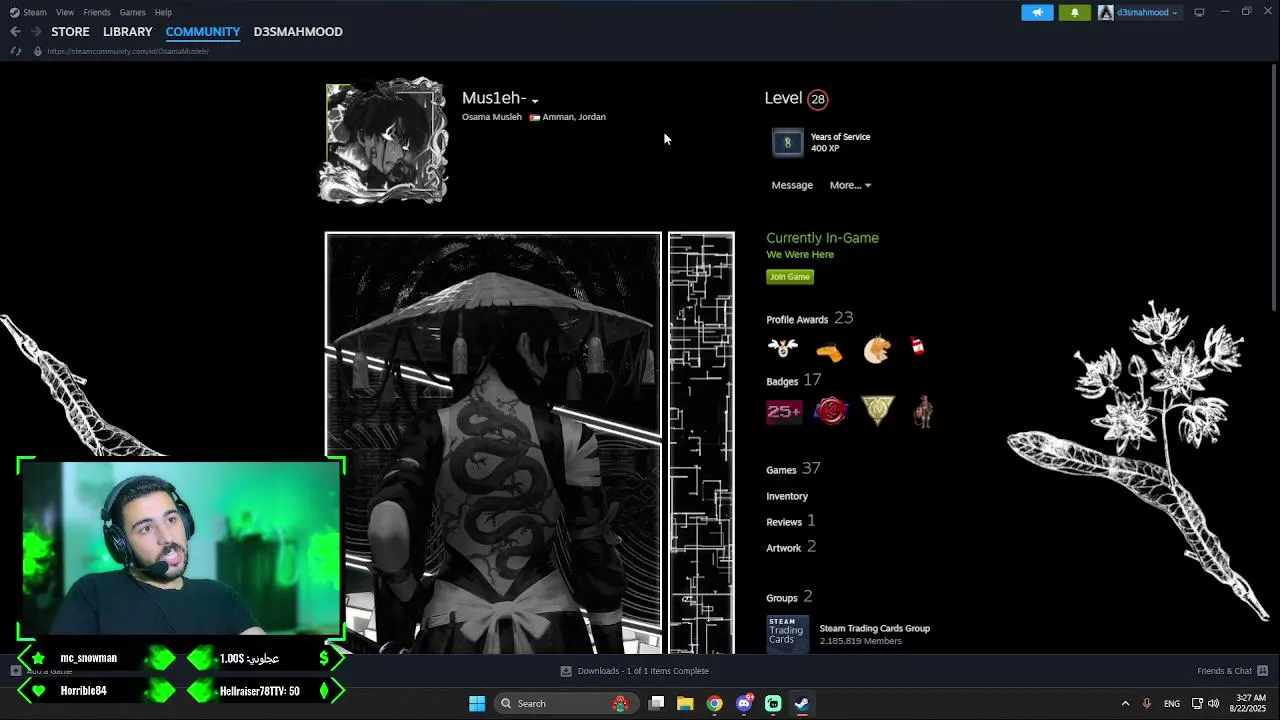
Task: Click the Level 28 badge
Action: point(818,99)
